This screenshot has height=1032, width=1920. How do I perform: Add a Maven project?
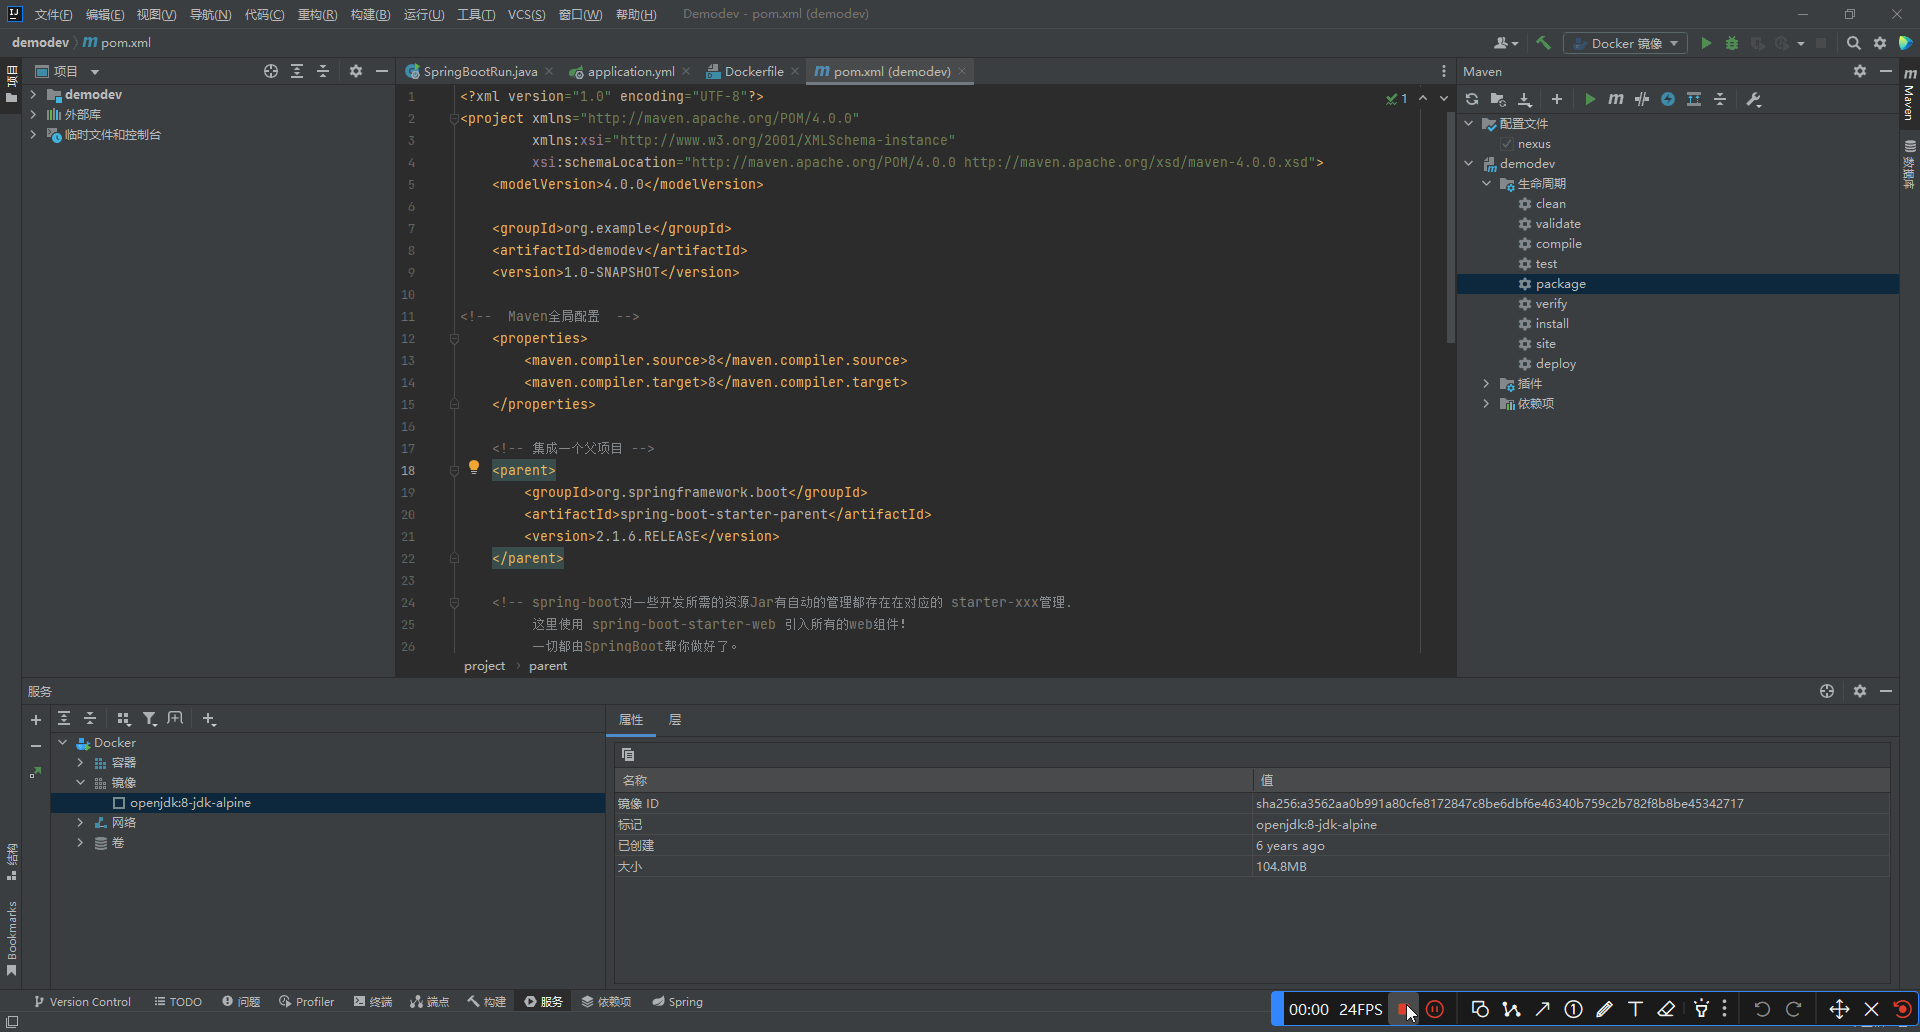[x=1557, y=99]
